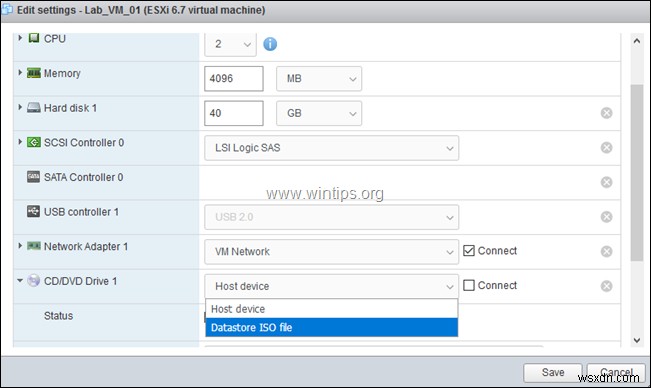Enable CD/DVD Drive 1 Connect checkbox
The height and width of the screenshot is (388, 651).
coord(469,286)
